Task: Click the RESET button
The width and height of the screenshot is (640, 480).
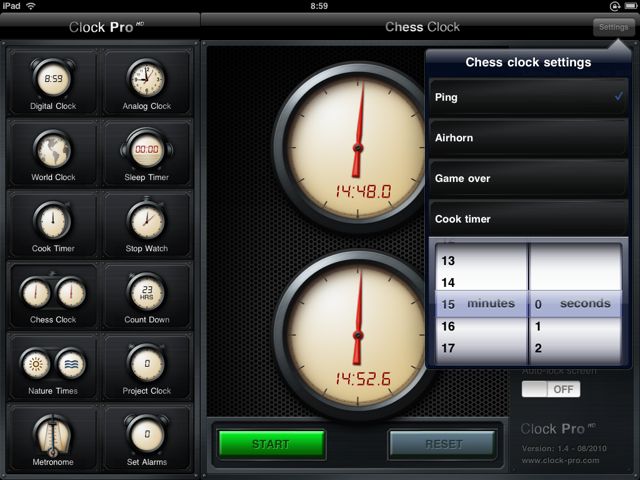Action: tap(443, 444)
